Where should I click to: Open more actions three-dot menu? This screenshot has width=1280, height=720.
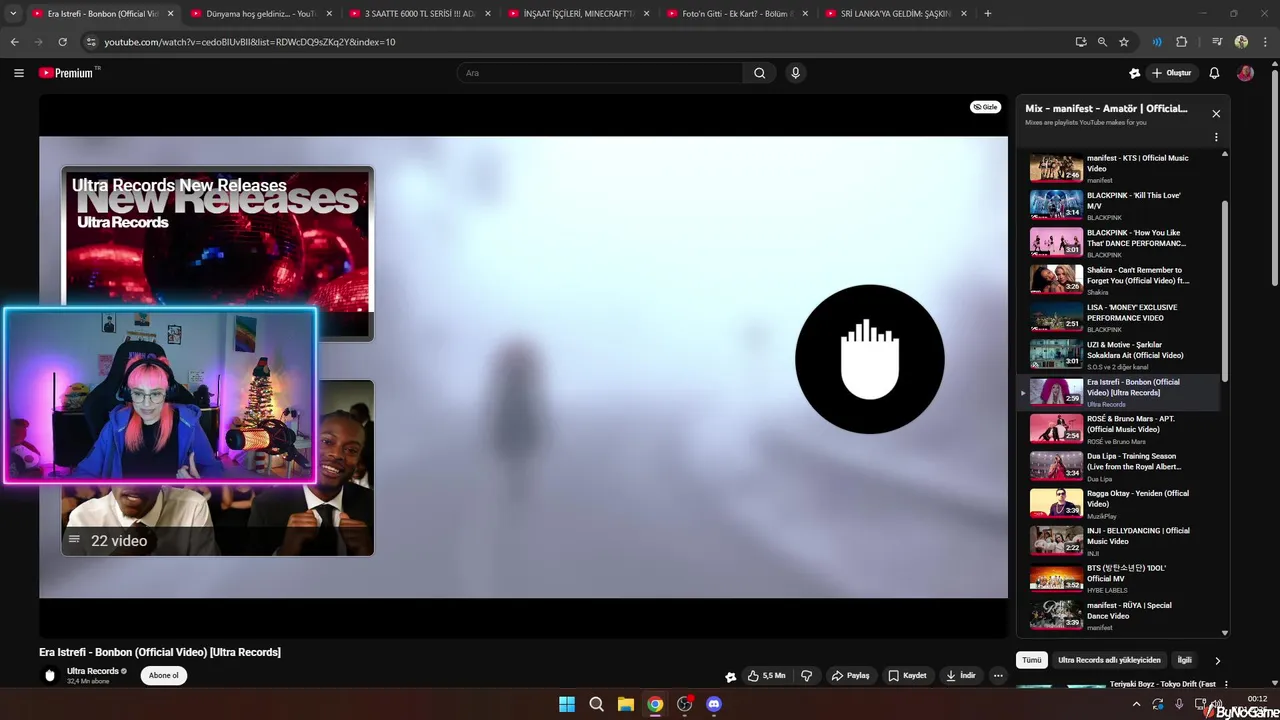[x=998, y=676]
